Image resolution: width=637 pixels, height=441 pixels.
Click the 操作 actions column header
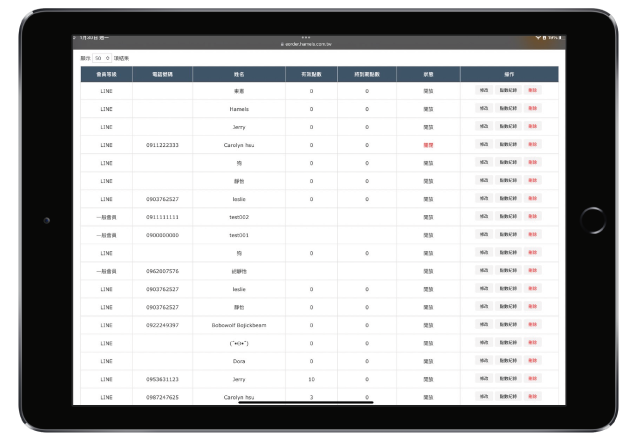(509, 74)
